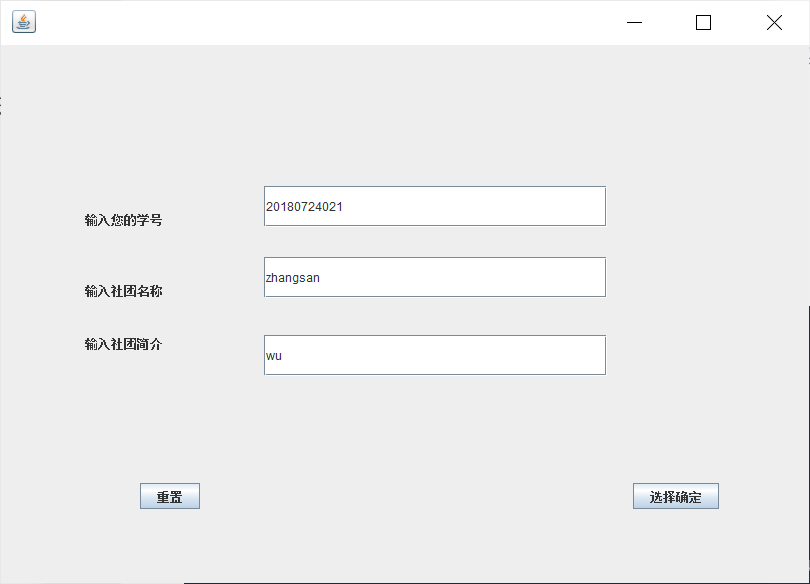The width and height of the screenshot is (810, 584).
Task: Place cursor after the text 20180724021
Action: click(345, 206)
